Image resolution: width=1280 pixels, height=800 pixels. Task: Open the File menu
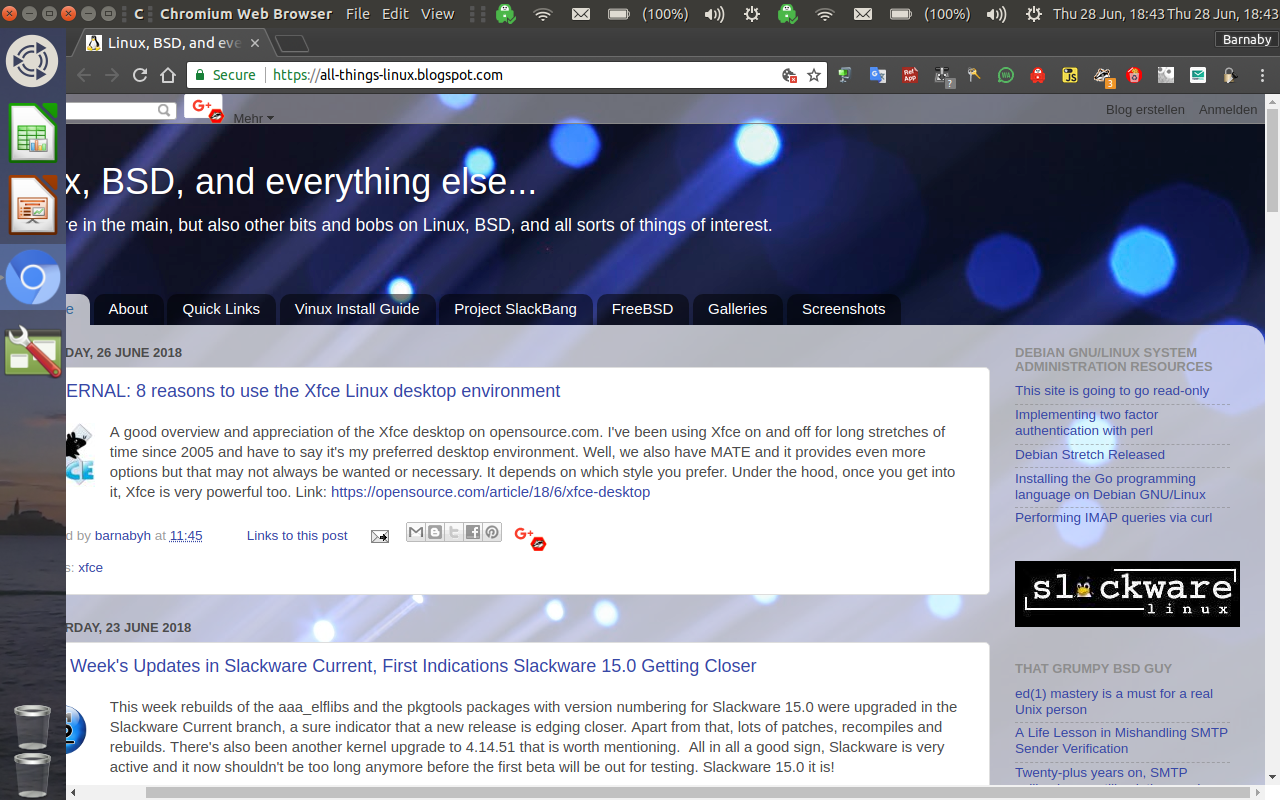coord(358,14)
